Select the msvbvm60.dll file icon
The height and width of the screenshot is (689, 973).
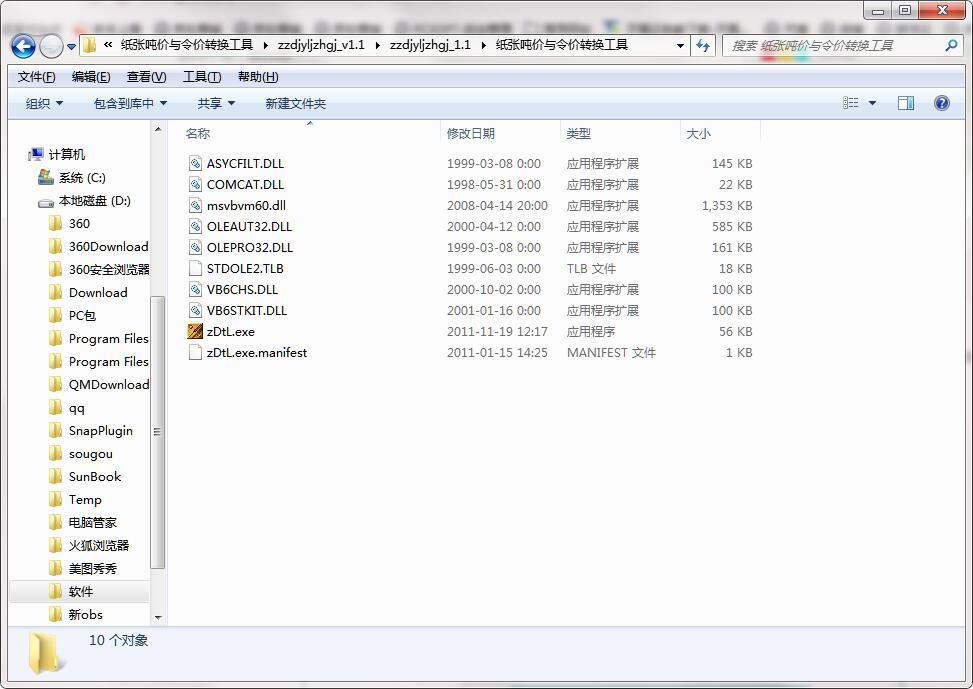(195, 205)
